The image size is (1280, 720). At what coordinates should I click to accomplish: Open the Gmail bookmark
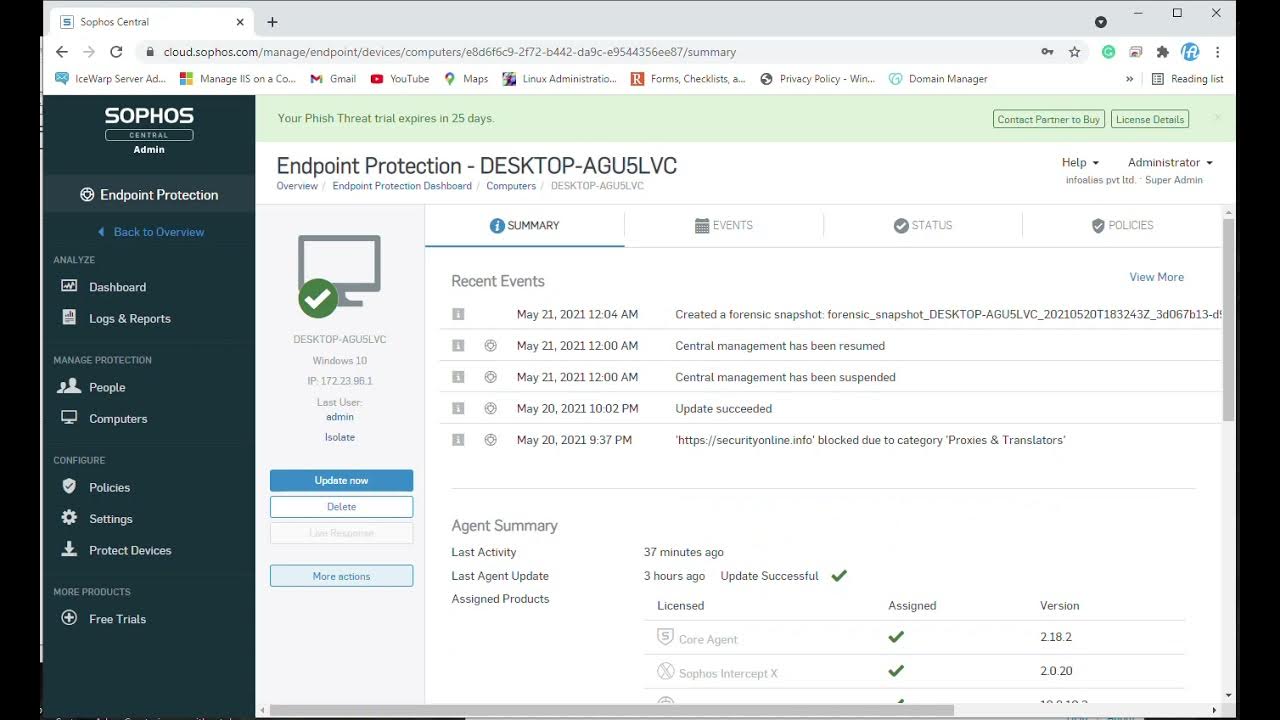point(333,79)
